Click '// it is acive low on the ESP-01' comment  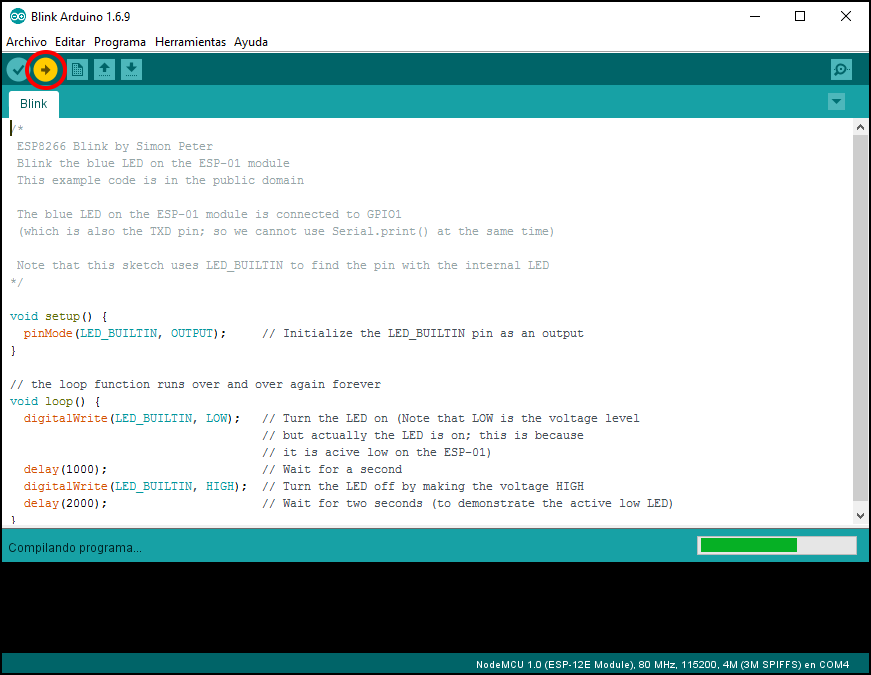(377, 452)
